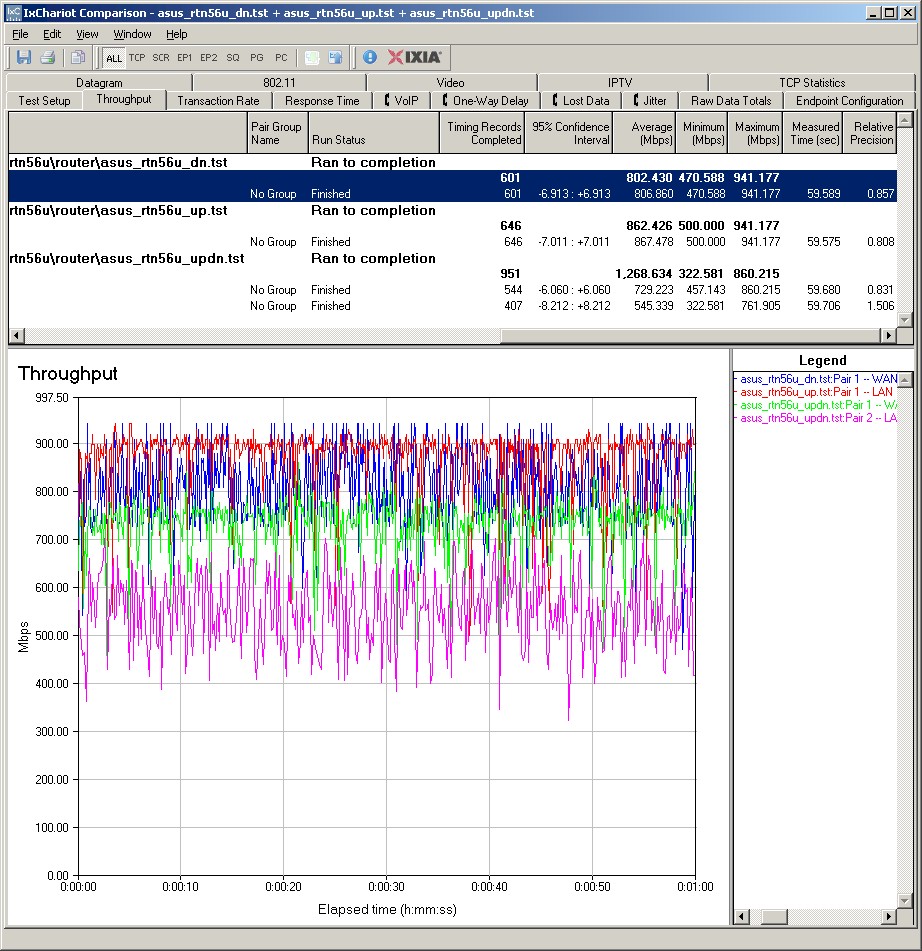922x951 pixels.
Task: Select the asus_rtn56u_up.tst legend entry
Action: pyautogui.click(x=815, y=392)
